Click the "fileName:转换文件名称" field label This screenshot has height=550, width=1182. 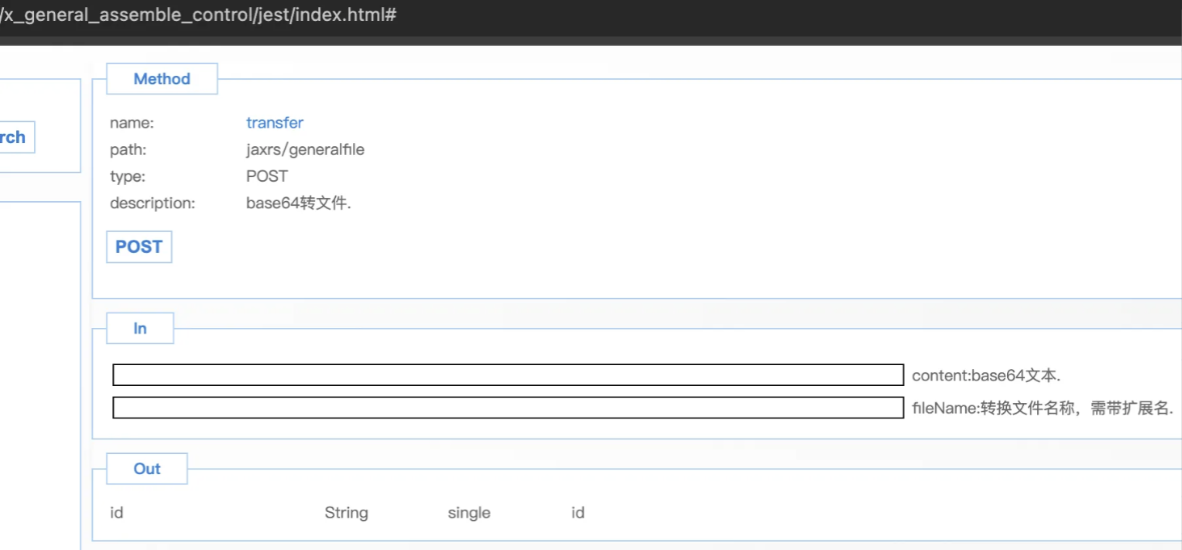1042,408
